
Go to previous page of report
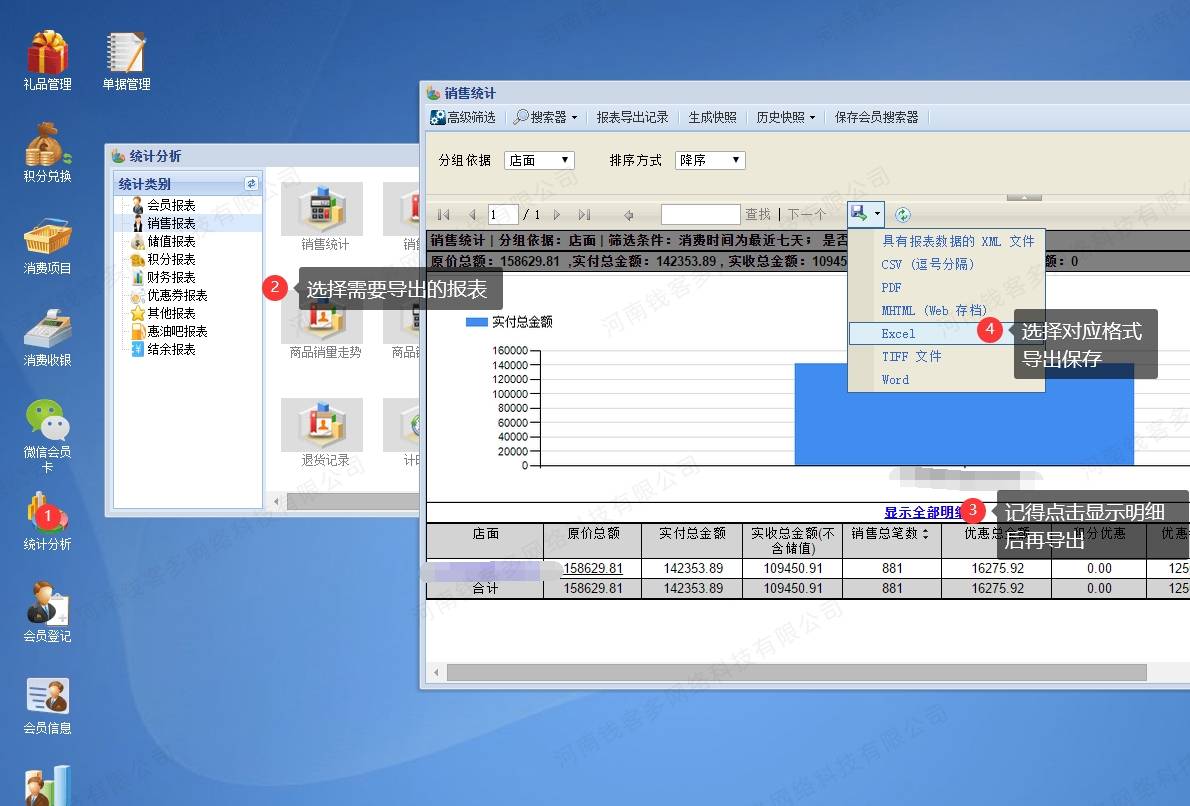tap(472, 215)
